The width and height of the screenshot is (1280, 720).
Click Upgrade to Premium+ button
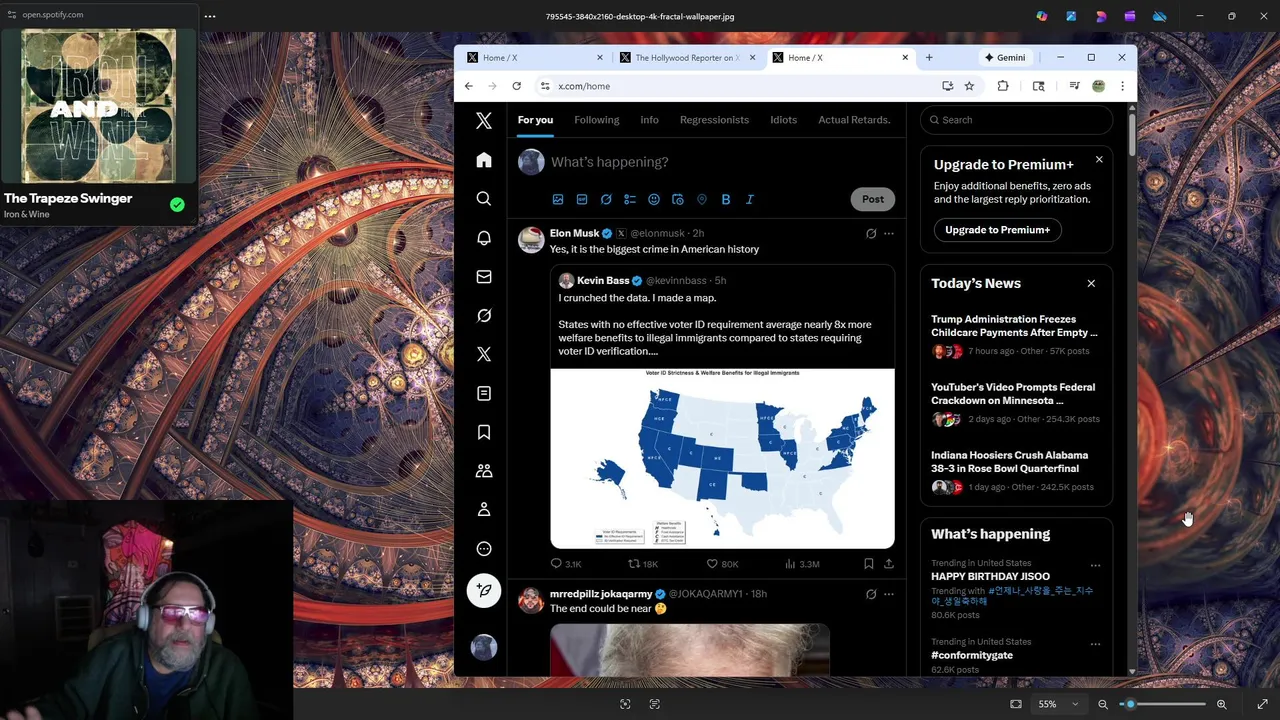[998, 230]
